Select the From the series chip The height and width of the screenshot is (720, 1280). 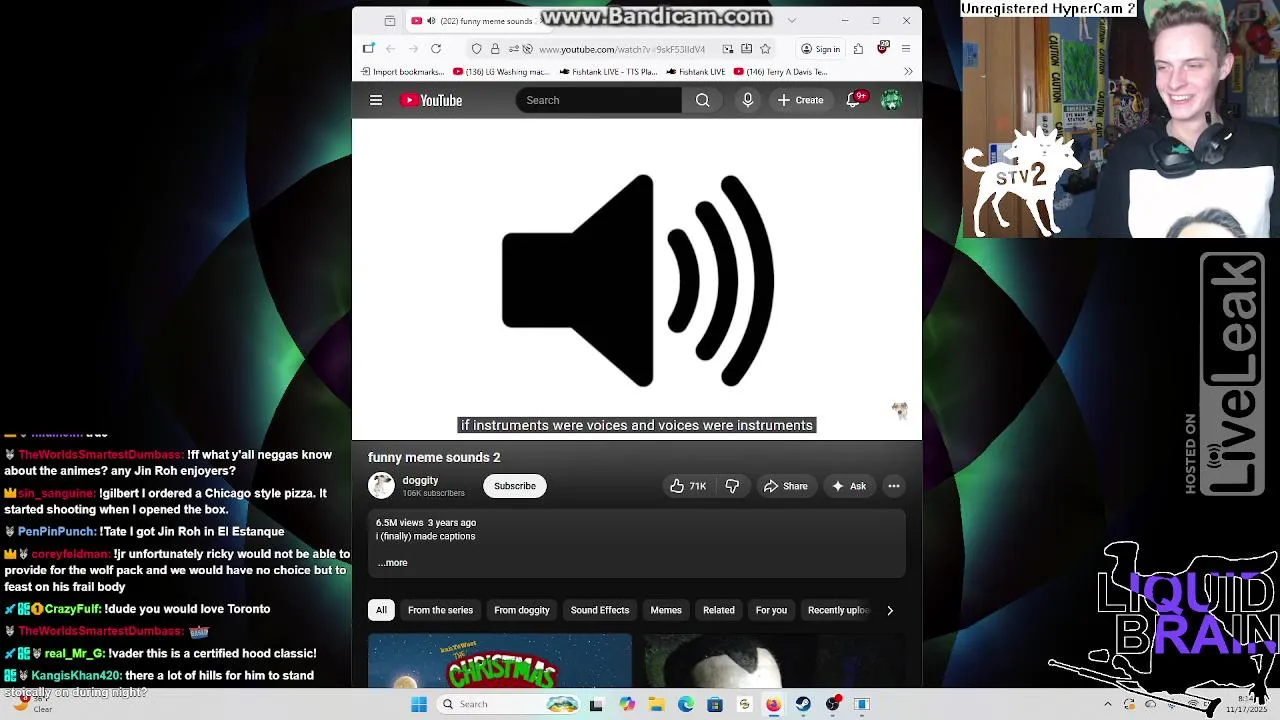[x=440, y=610]
